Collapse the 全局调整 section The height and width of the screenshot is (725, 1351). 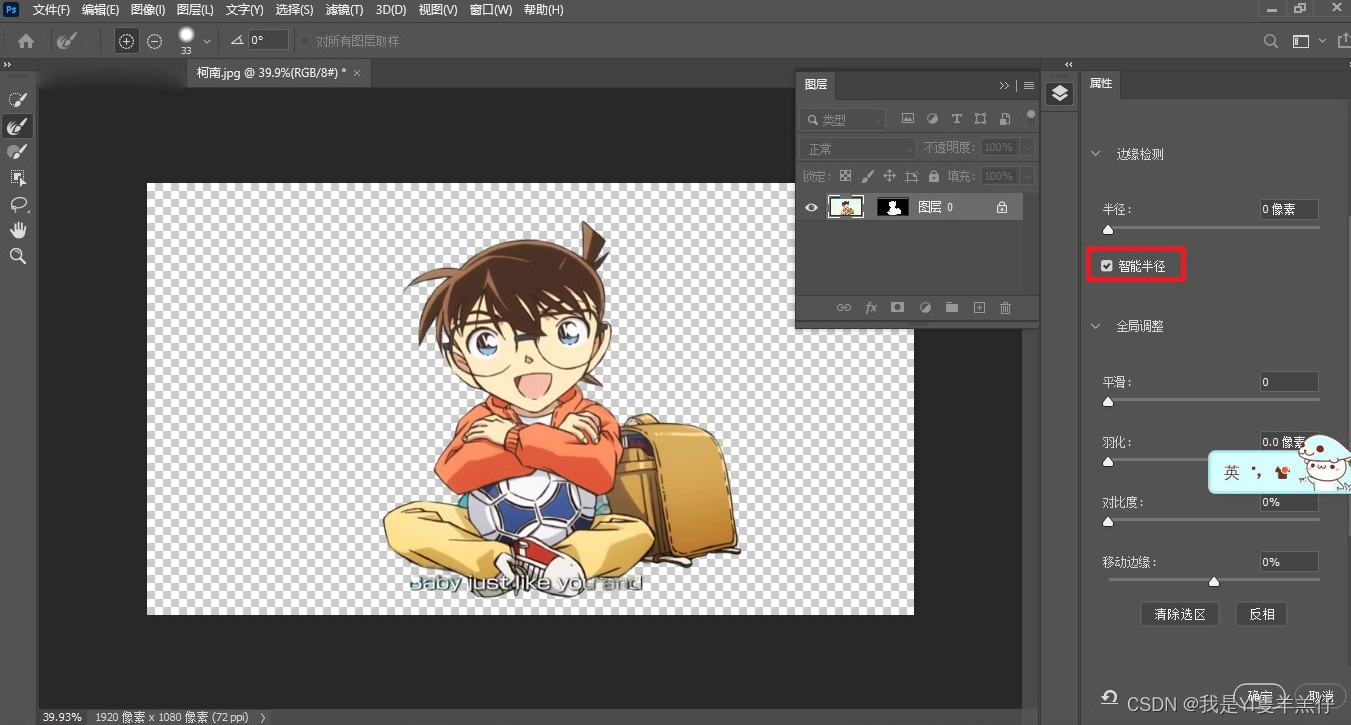pyautogui.click(x=1096, y=326)
